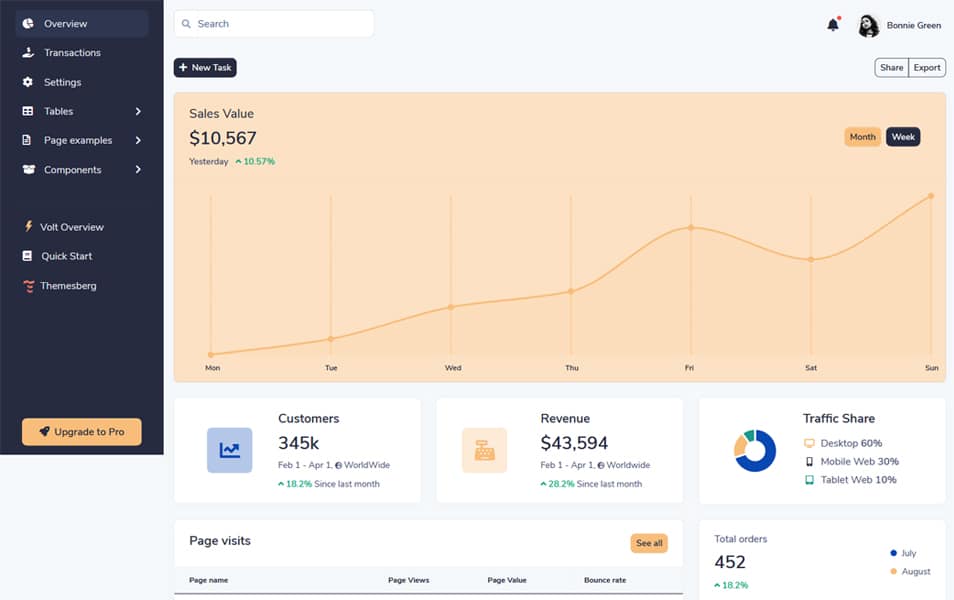Screen dimensions: 954x600
Task: Click the July color dot in the legend
Action: tap(891, 553)
